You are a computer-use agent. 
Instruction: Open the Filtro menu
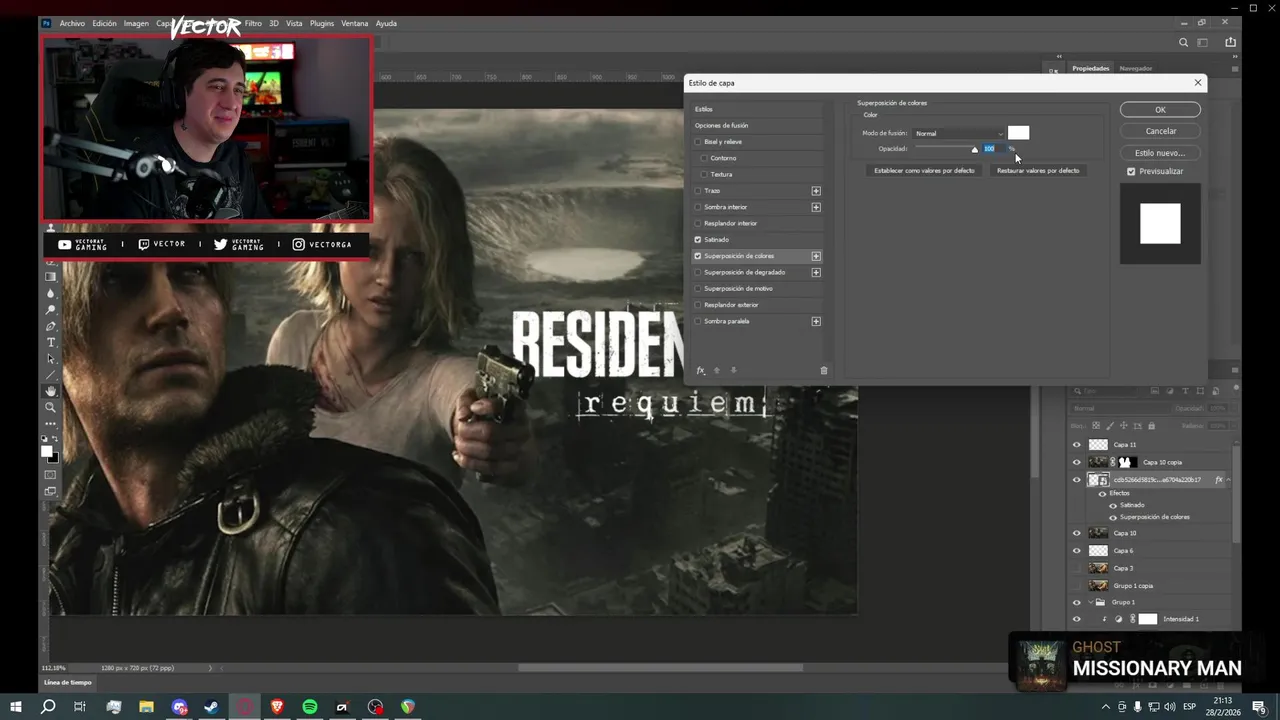(253, 23)
